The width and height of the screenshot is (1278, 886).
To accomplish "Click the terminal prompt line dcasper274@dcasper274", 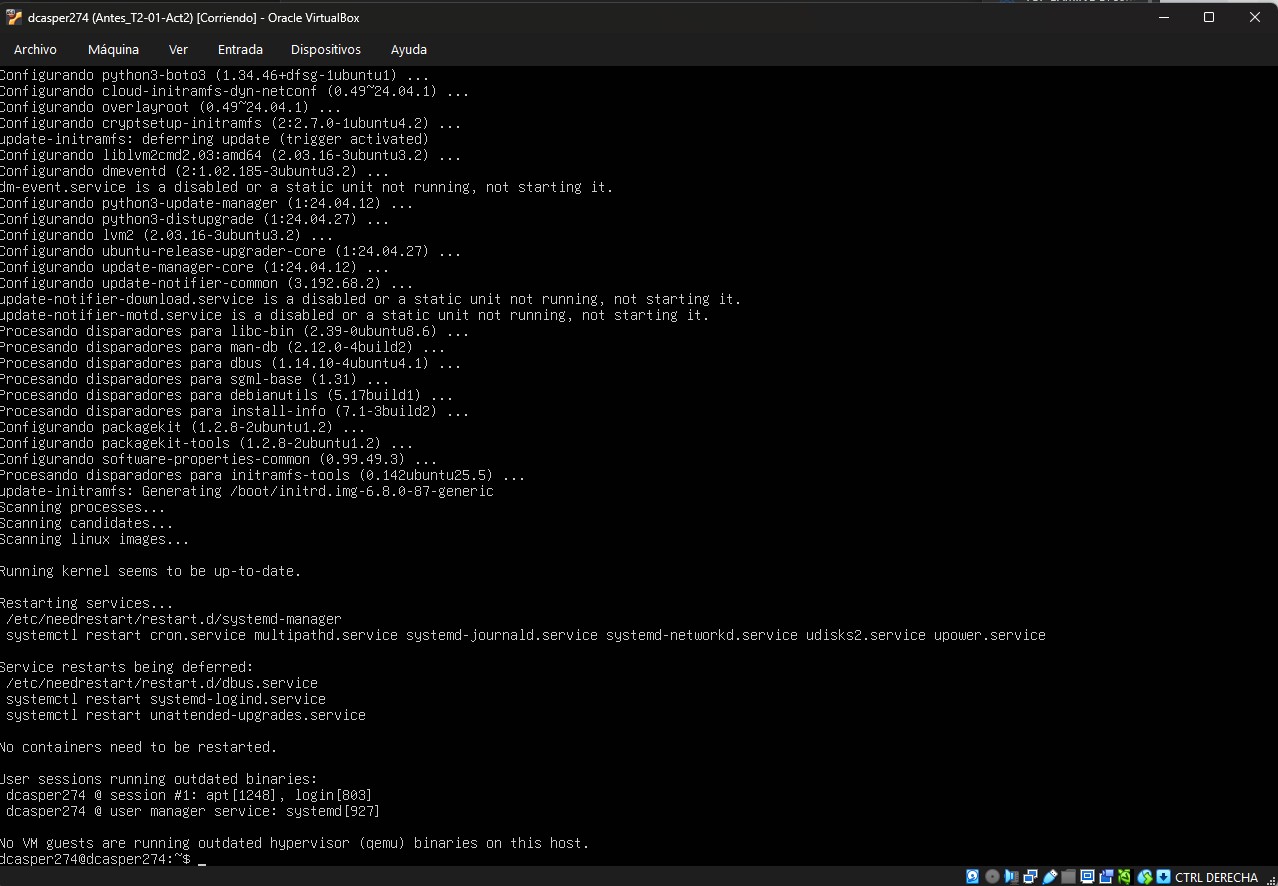I will click(95, 859).
